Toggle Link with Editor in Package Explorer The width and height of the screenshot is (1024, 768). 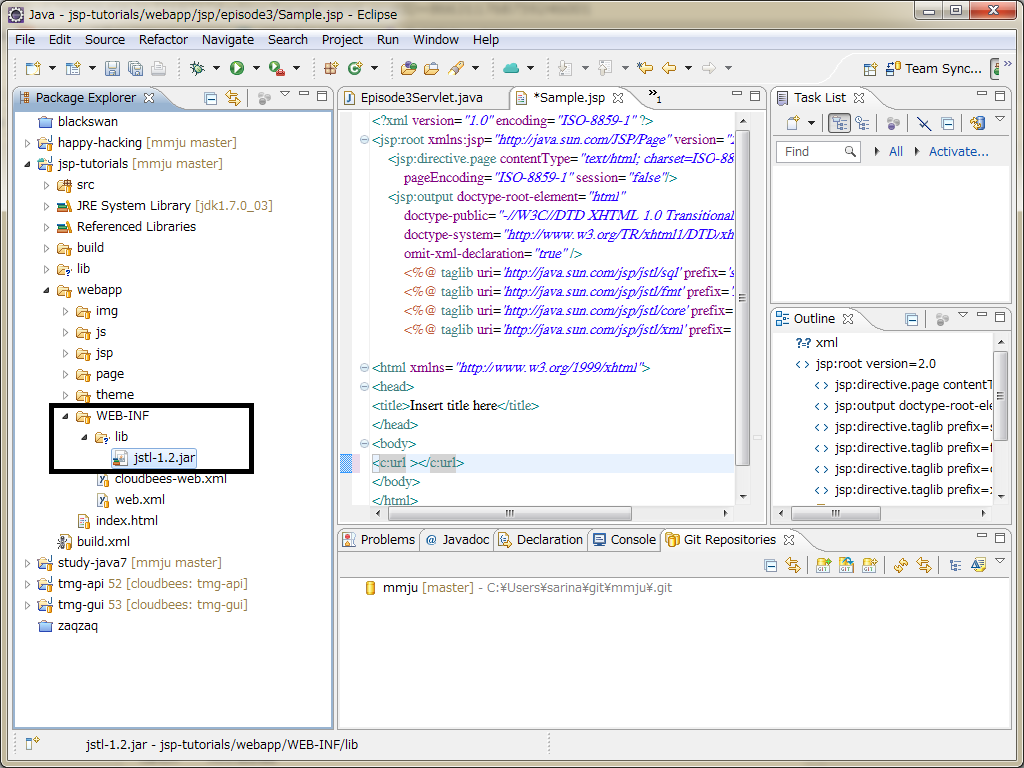[x=233, y=97]
